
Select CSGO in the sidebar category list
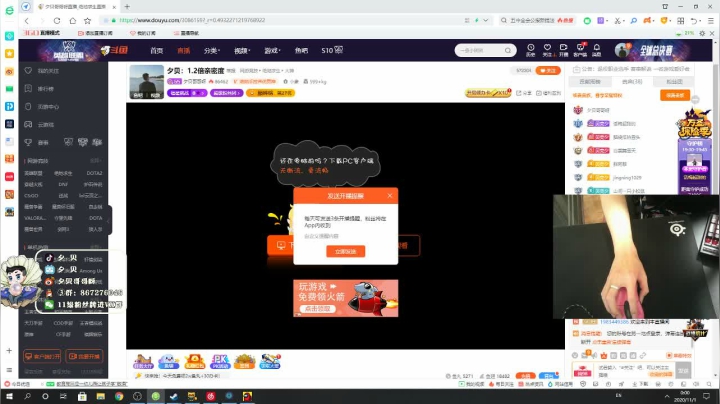click(x=31, y=196)
